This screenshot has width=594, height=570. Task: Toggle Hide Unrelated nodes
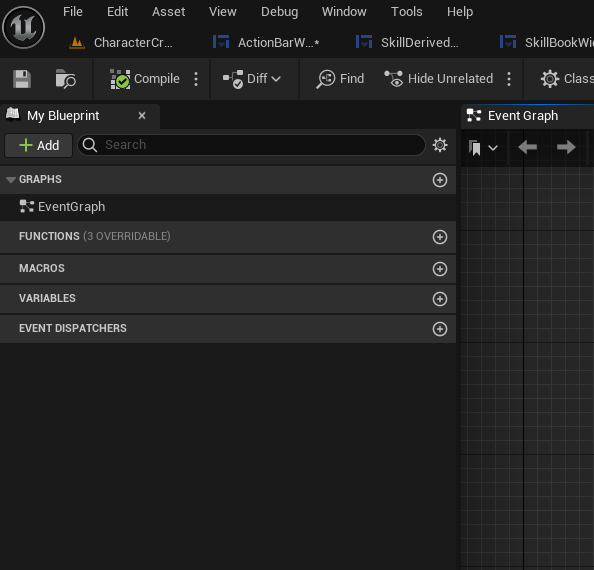click(x=439, y=79)
